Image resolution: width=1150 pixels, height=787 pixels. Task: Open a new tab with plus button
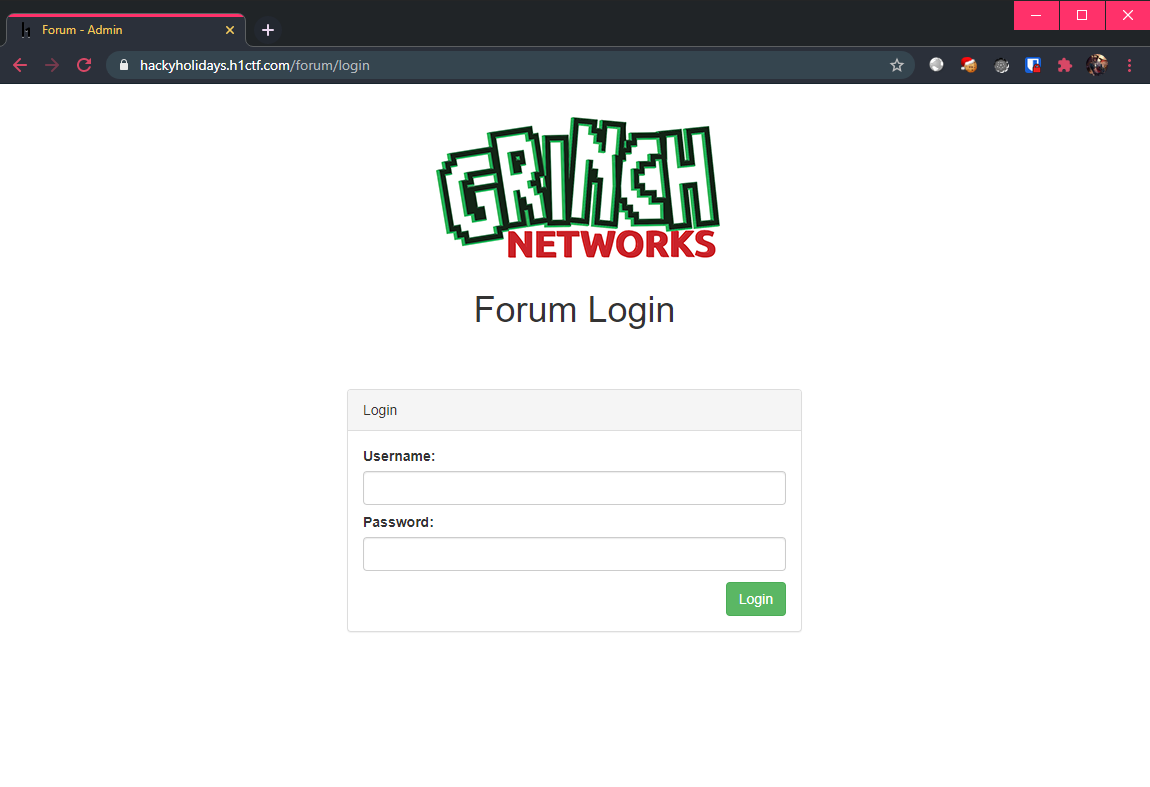pos(268,30)
